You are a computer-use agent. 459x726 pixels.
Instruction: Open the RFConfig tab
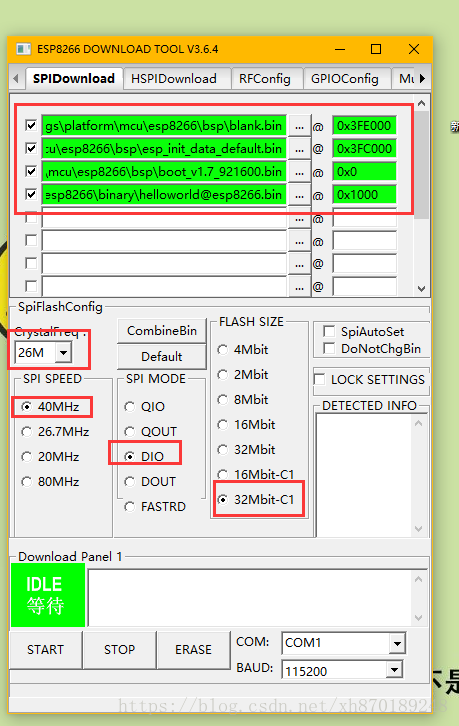[265, 79]
